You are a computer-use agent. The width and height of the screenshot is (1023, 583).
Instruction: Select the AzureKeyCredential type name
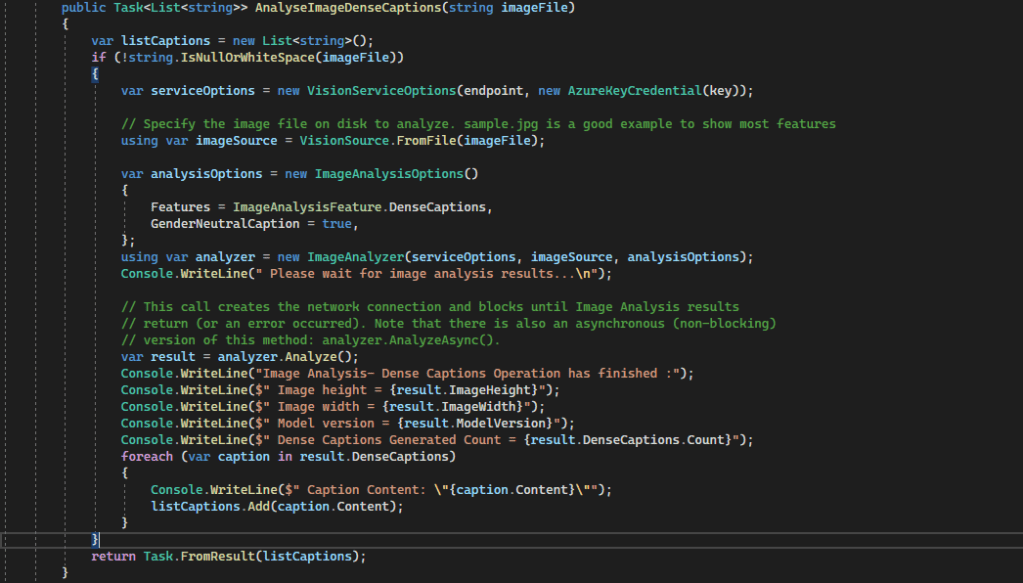click(x=633, y=90)
